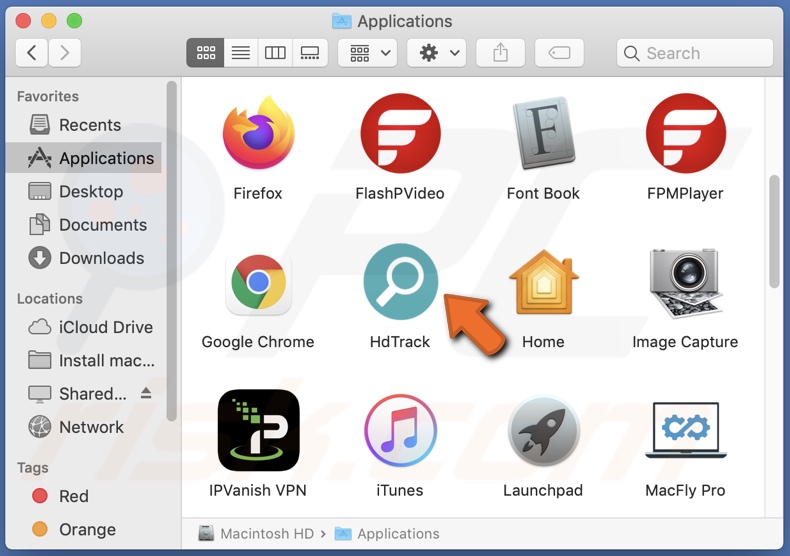Go forward with the right chevron button
This screenshot has height=556, width=790.
click(x=64, y=52)
